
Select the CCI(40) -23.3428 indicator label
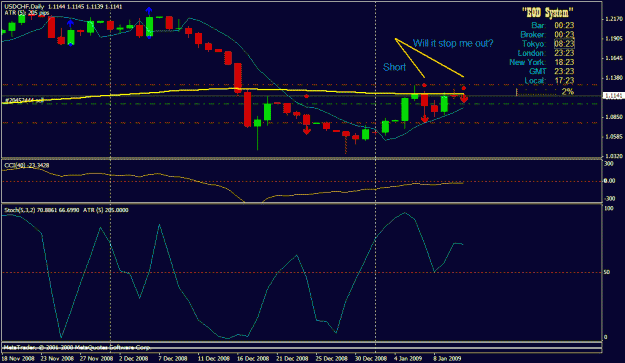27,165
